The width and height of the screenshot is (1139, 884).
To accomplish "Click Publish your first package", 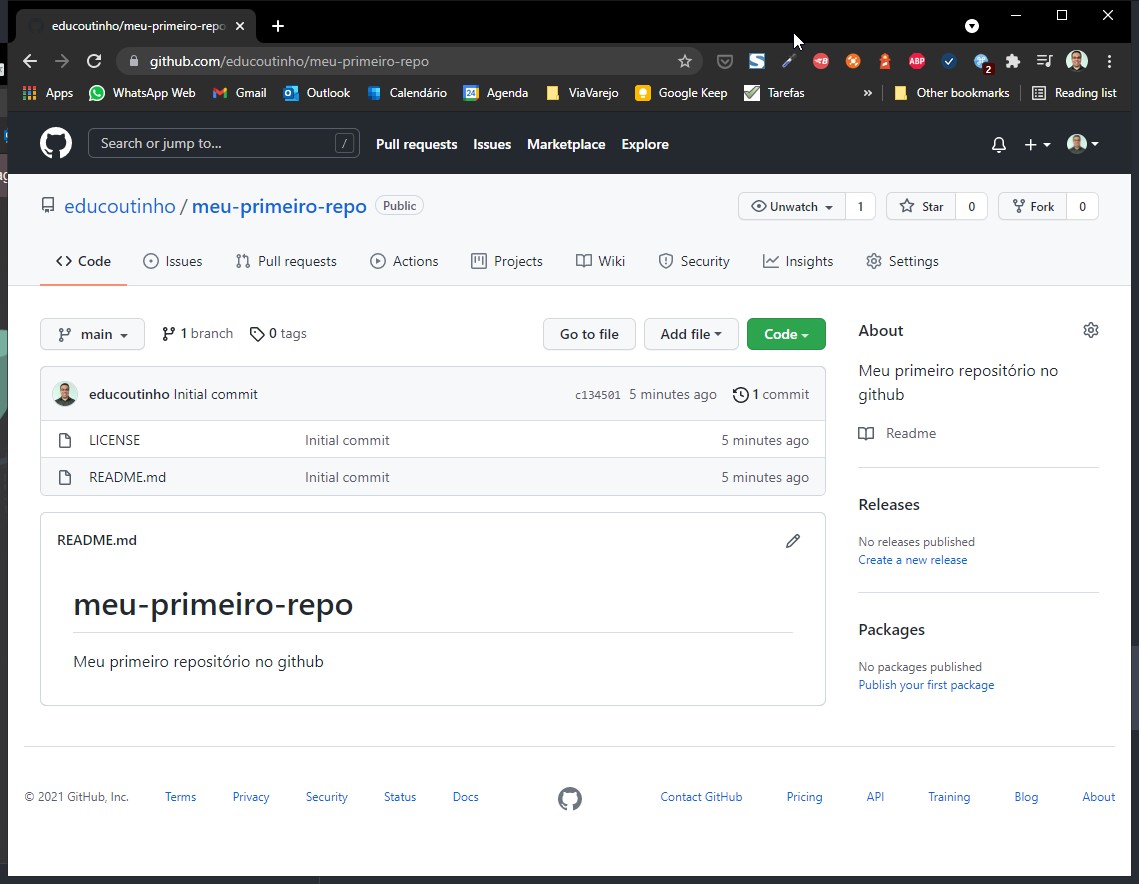I will 926,685.
